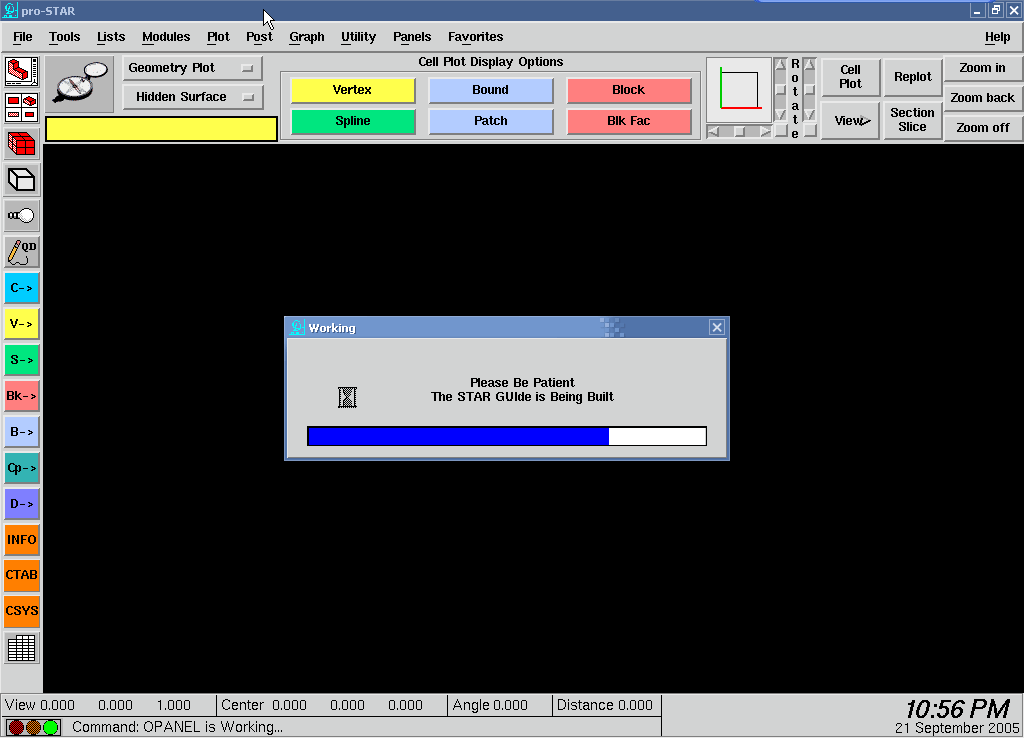Open the purple D-> tool button

click(22, 504)
